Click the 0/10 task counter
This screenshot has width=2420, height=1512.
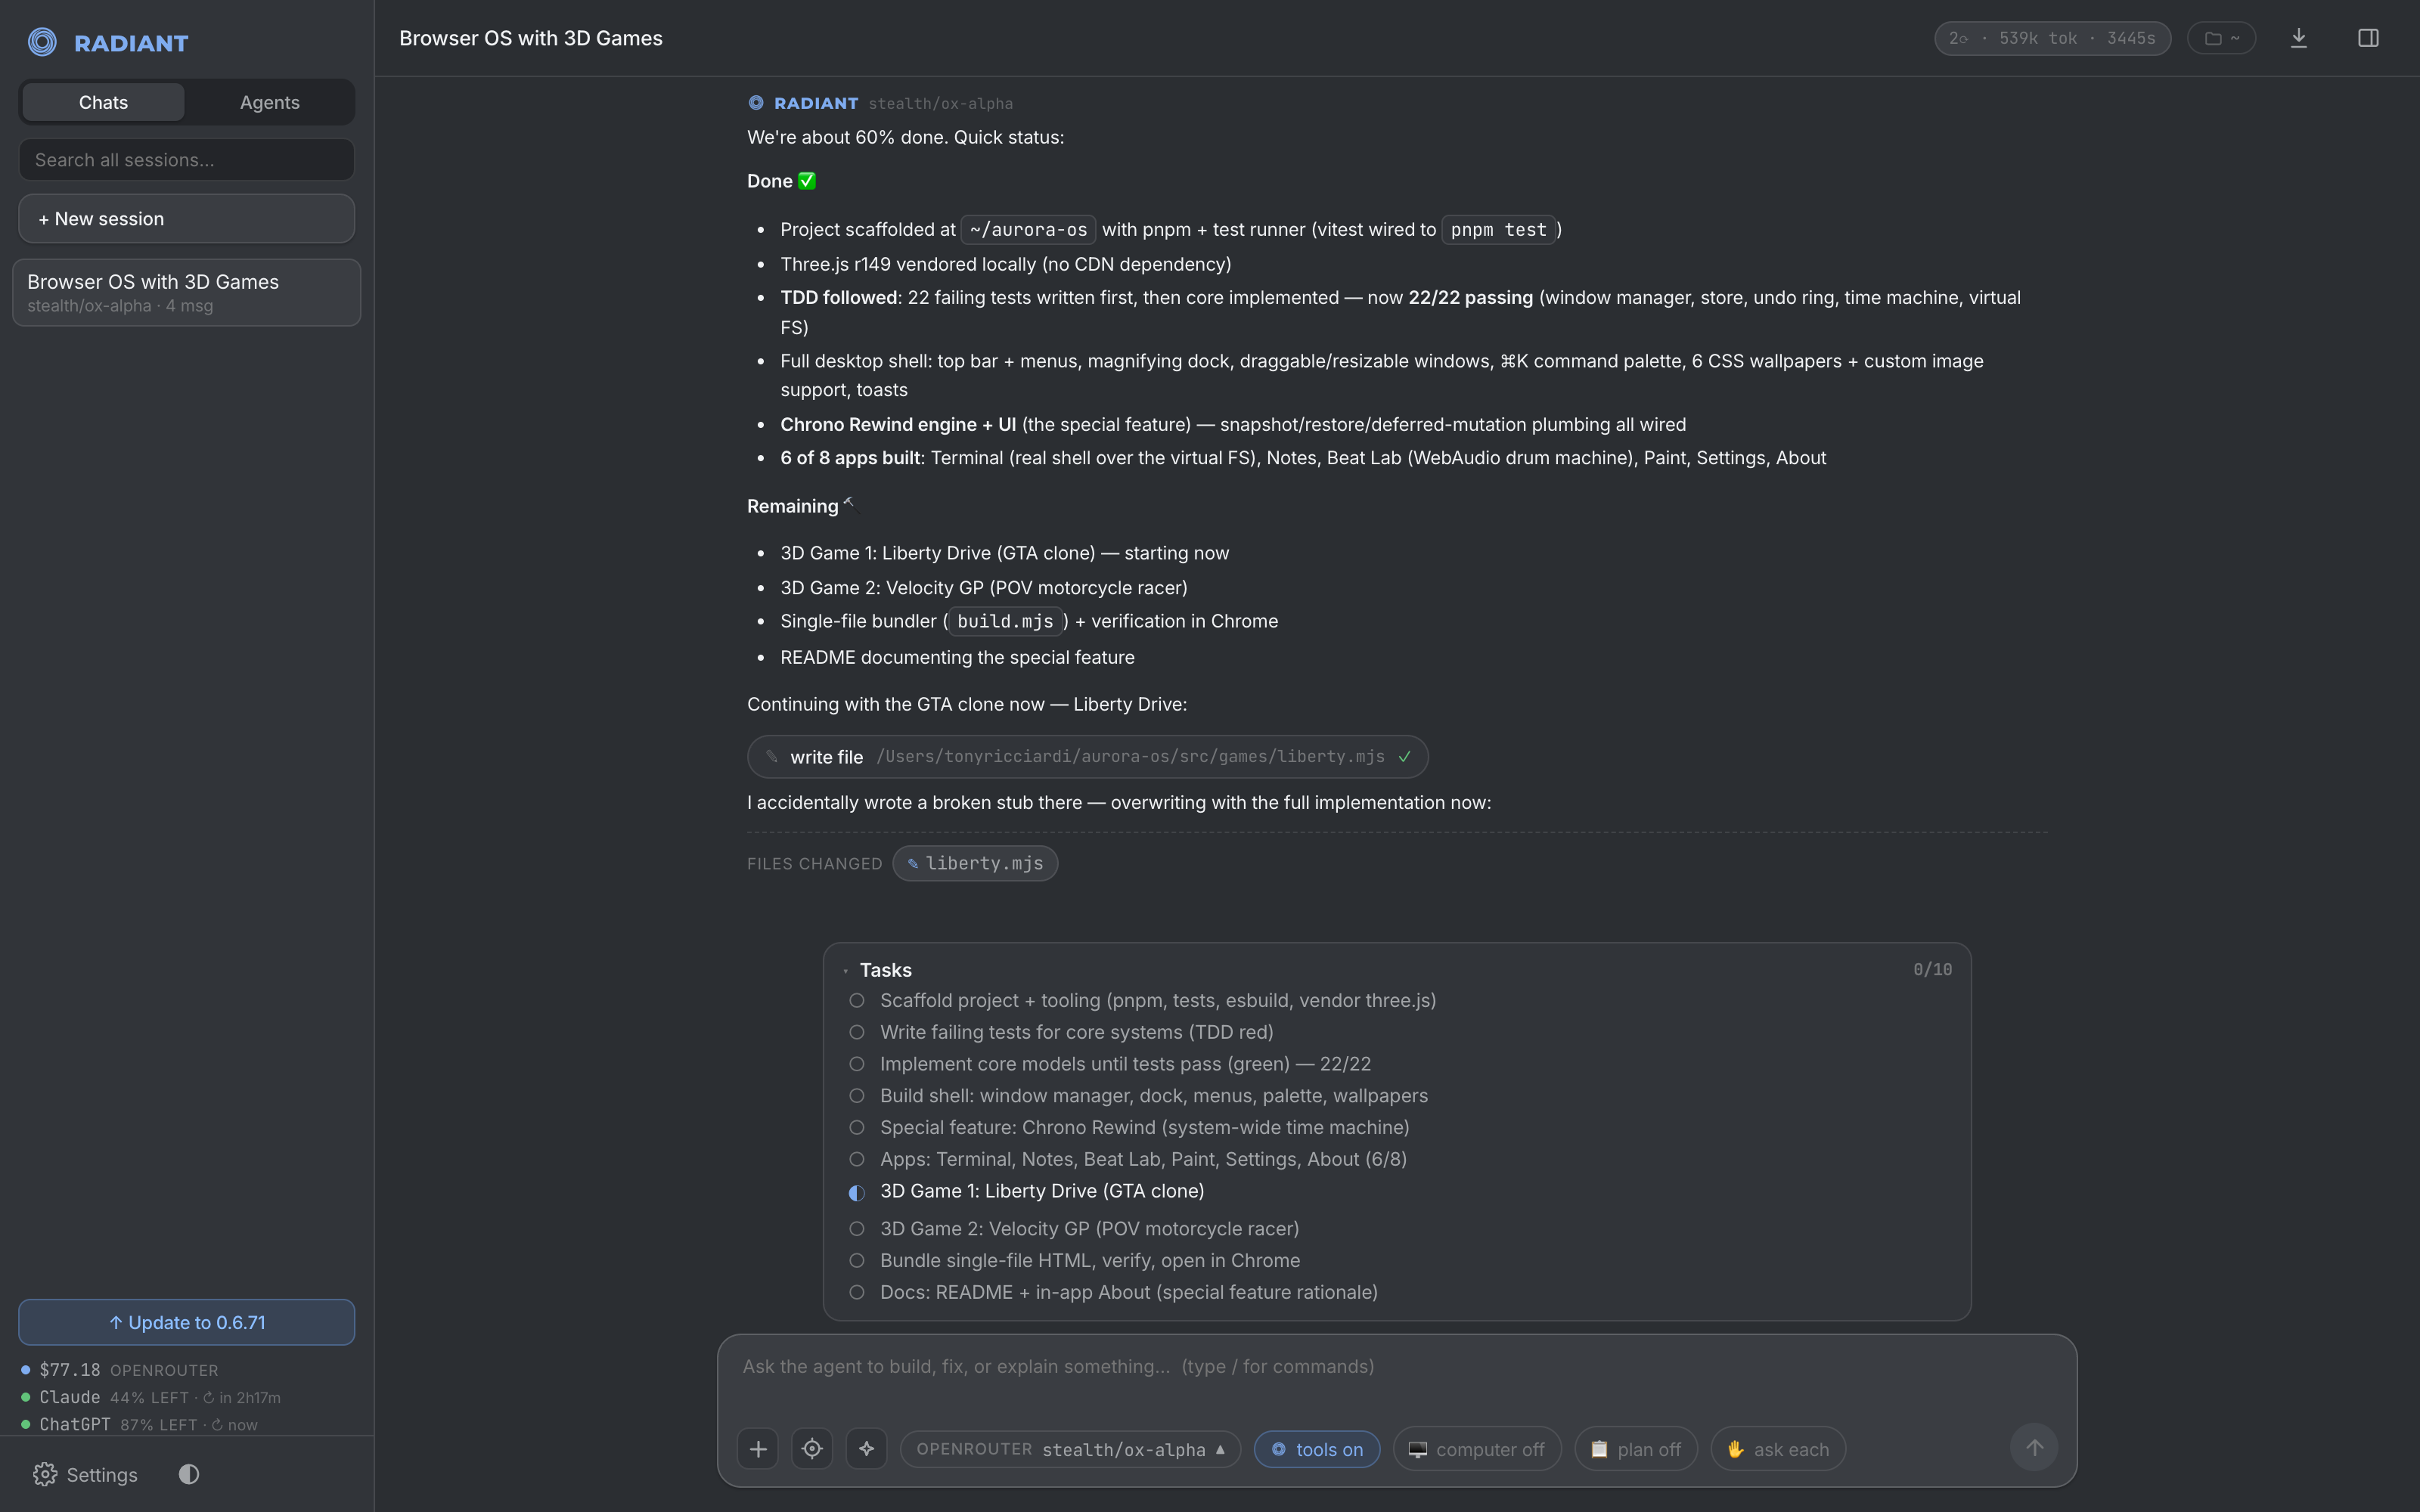coord(1932,969)
